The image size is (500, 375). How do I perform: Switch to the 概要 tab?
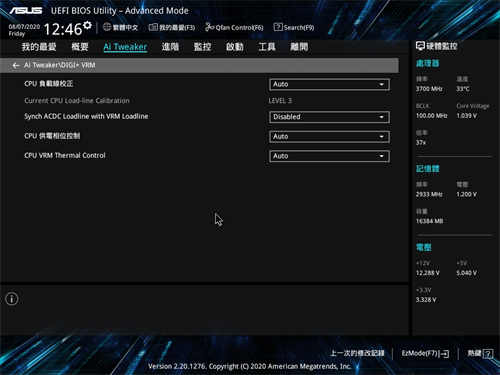(x=80, y=47)
